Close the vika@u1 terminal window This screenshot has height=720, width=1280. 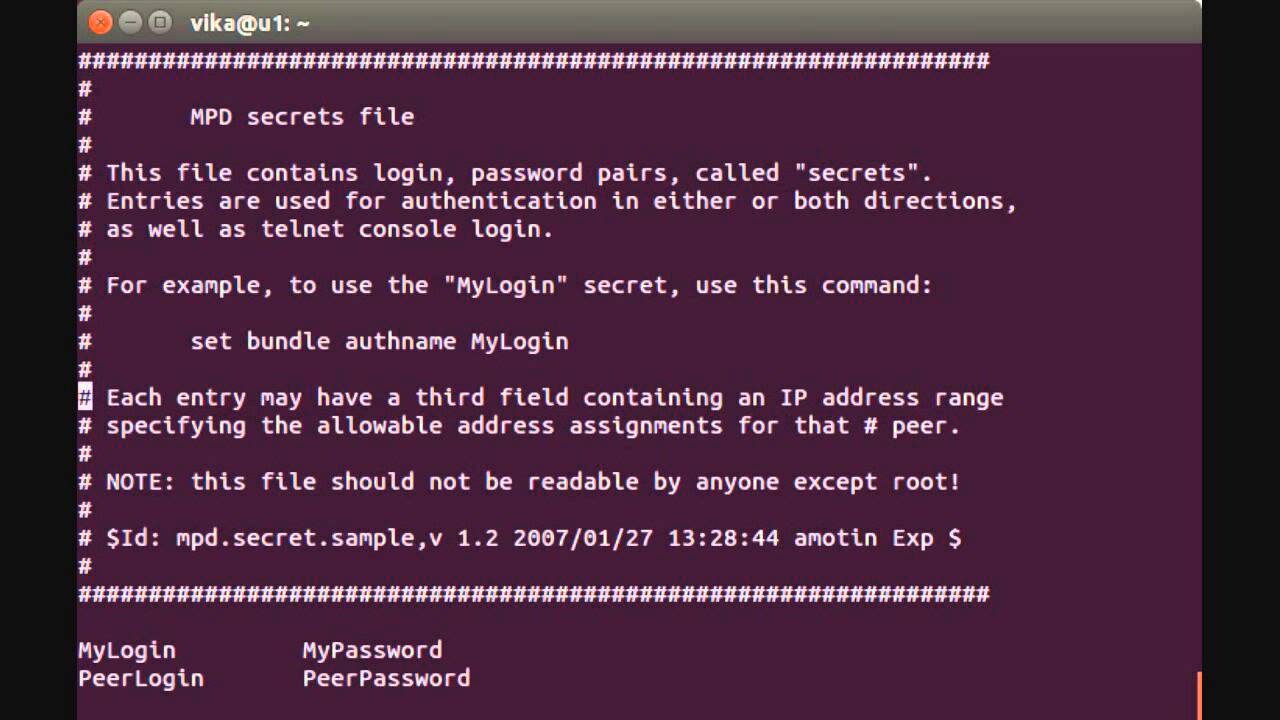[x=99, y=22]
